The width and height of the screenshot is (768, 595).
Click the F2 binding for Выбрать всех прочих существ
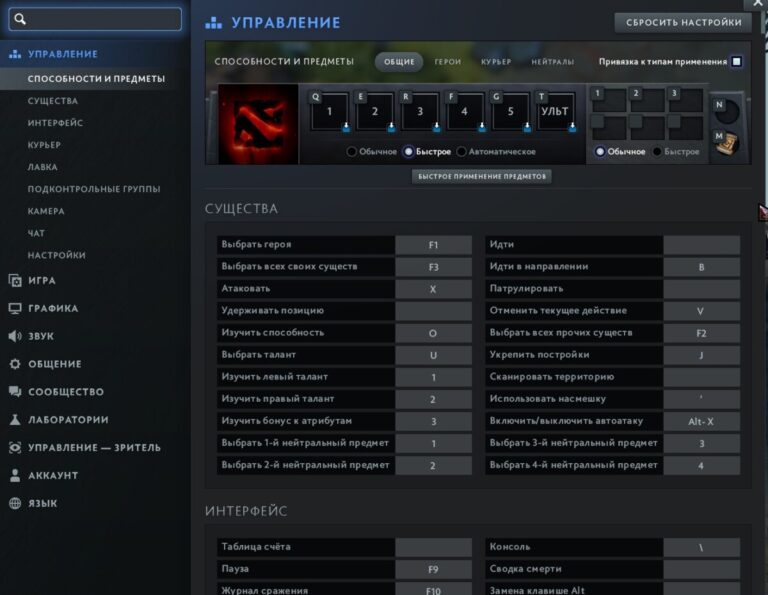701,333
